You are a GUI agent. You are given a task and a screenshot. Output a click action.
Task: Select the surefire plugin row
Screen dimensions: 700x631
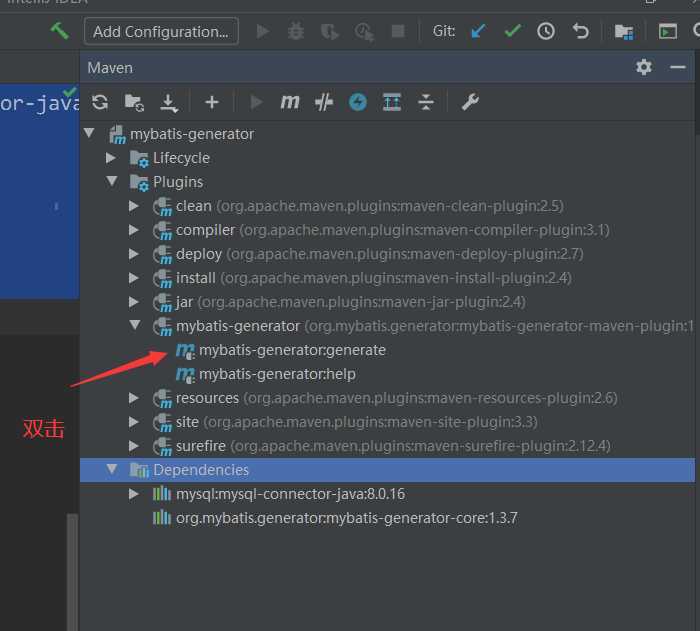pos(382,446)
